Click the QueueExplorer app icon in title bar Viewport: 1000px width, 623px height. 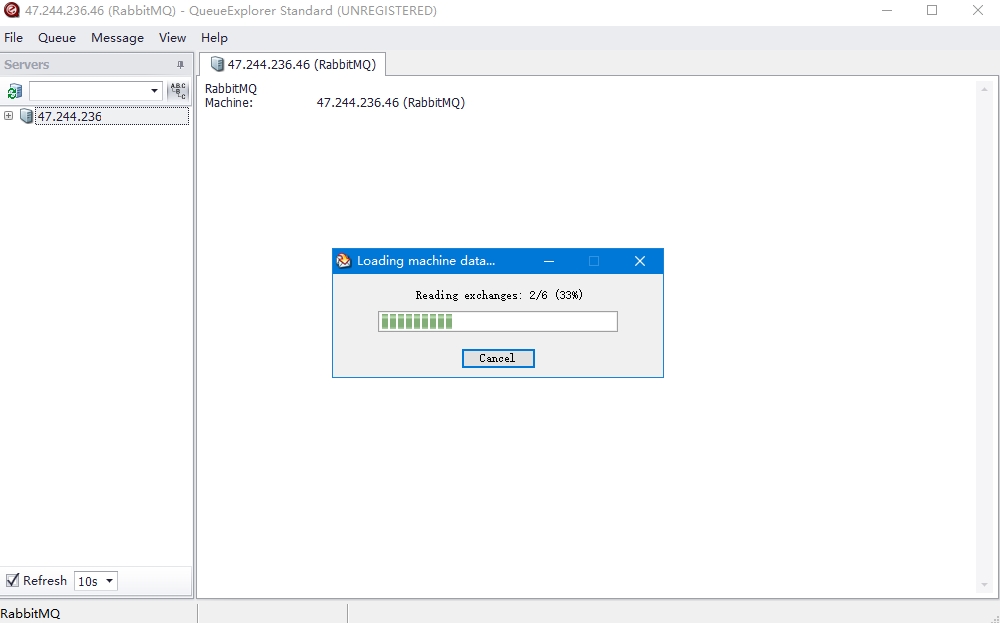coord(12,11)
